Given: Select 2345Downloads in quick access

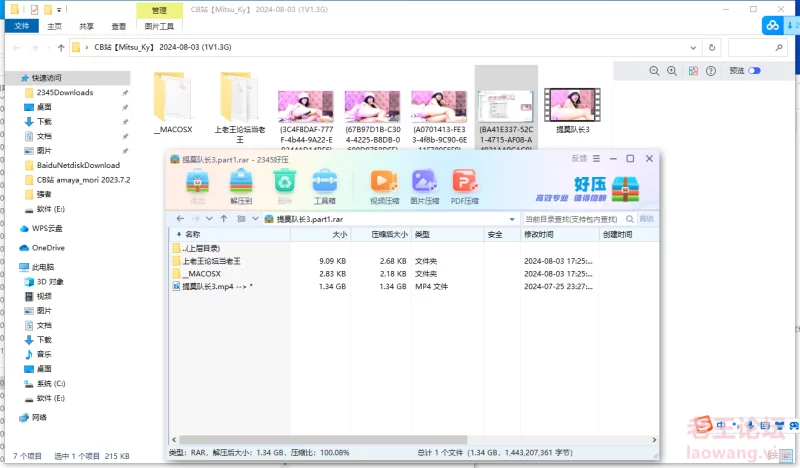Looking at the screenshot, I should pyautogui.click(x=64, y=92).
